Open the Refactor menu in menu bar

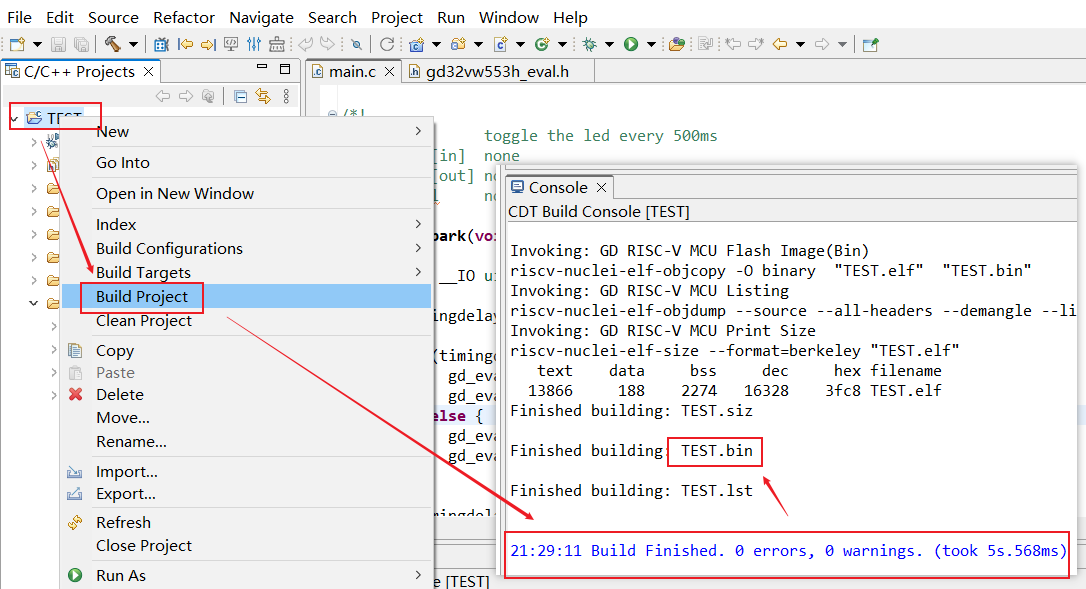[184, 17]
